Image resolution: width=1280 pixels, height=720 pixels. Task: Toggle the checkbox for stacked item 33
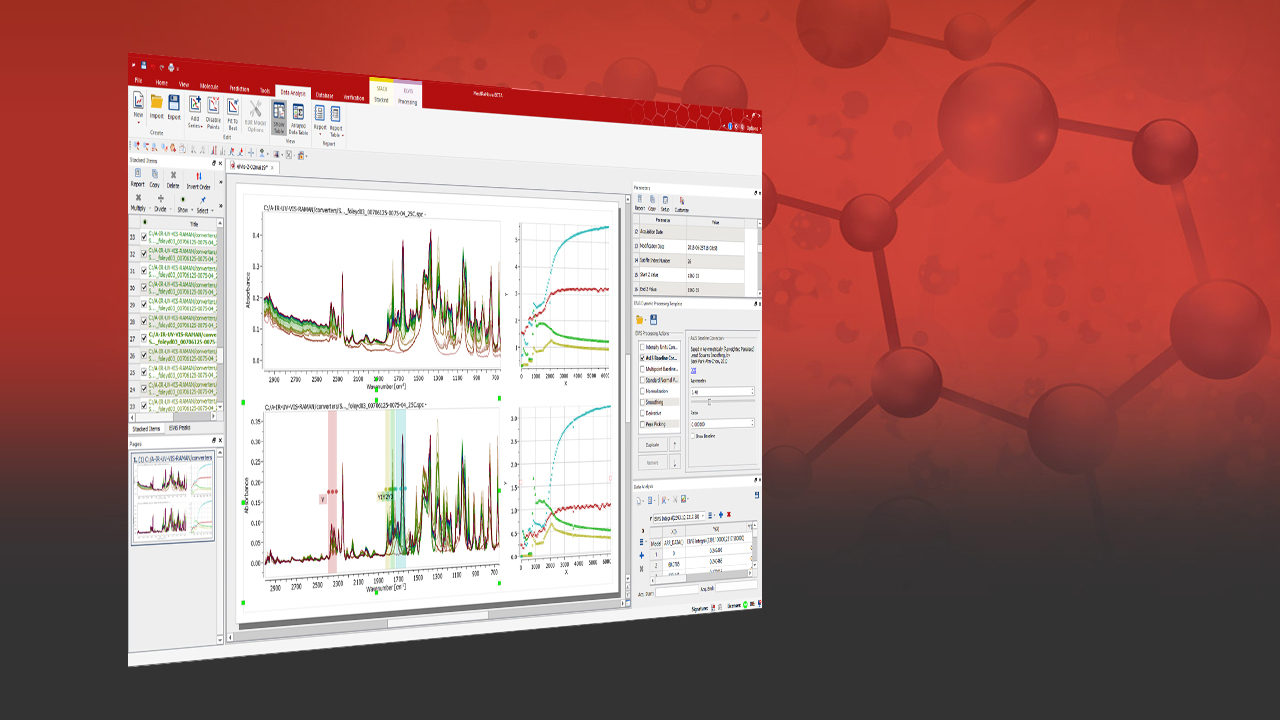[x=144, y=238]
